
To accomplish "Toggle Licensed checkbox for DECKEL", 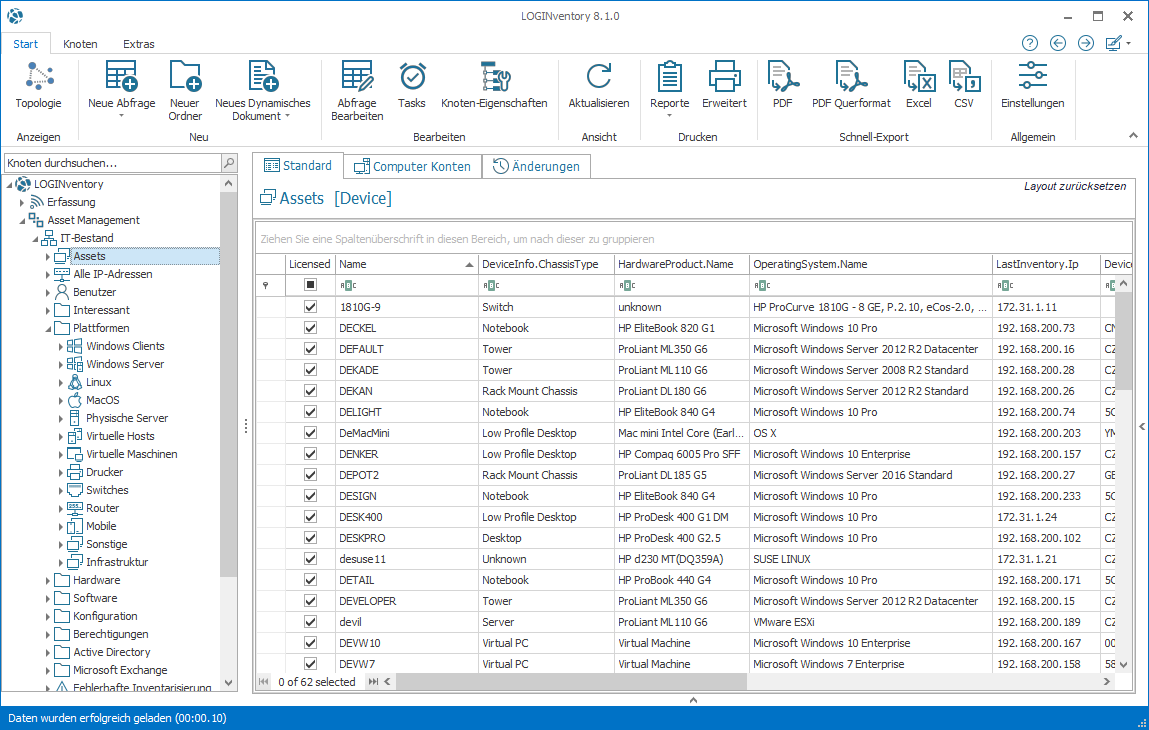I will click(311, 328).
